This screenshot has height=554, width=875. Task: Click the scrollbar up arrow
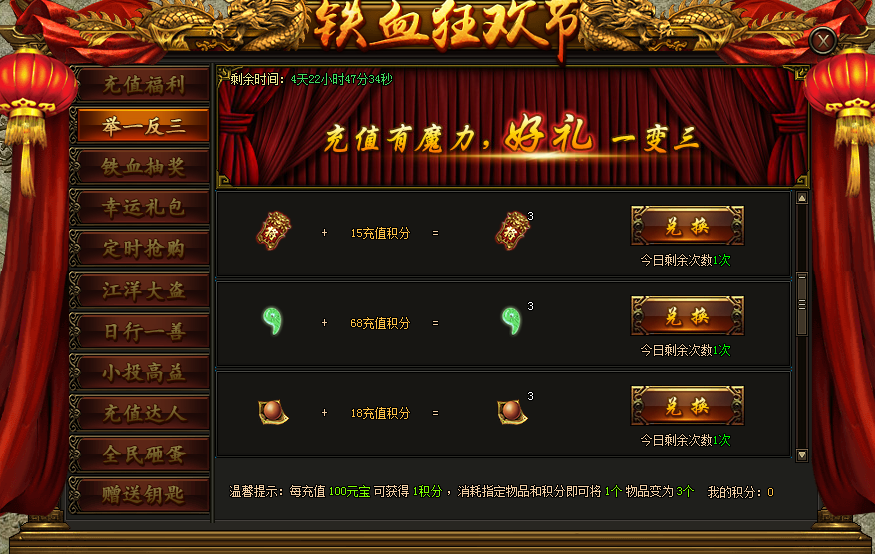[802, 198]
